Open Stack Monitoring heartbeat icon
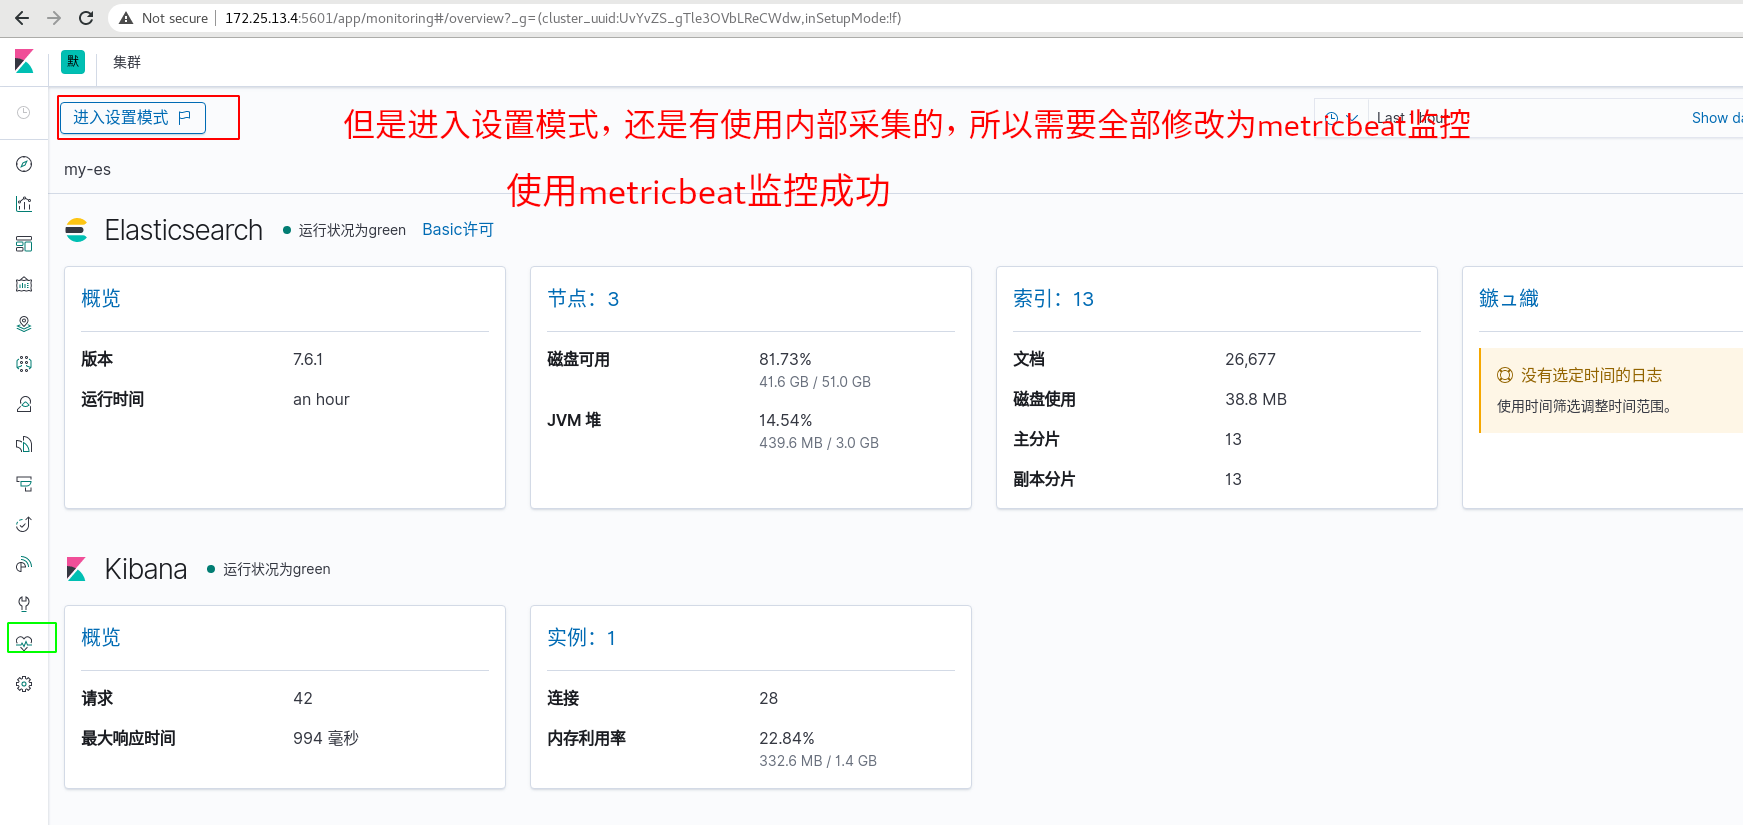 click(x=24, y=643)
